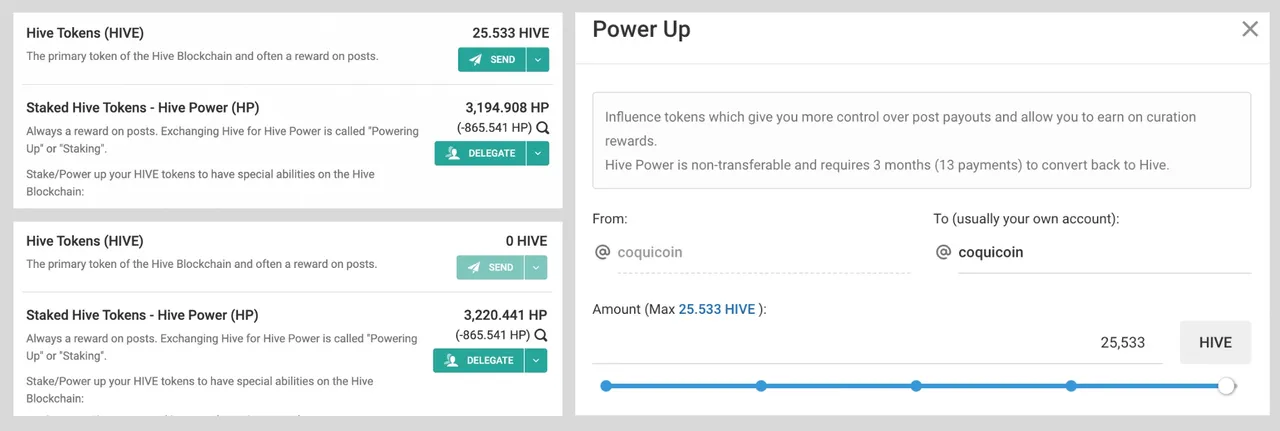Click faded SEND button beside 0 HIVE
Image resolution: width=1280 pixels, height=431 pixels.
pos(492,267)
